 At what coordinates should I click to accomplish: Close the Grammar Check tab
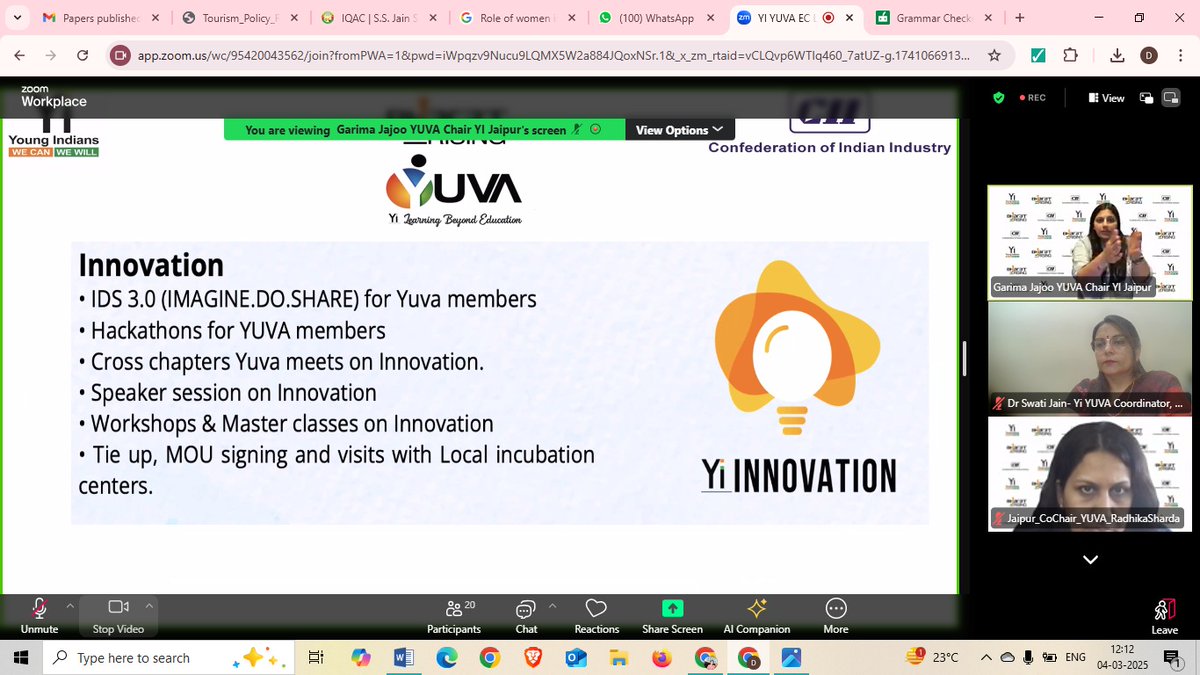pyautogui.click(x=989, y=18)
